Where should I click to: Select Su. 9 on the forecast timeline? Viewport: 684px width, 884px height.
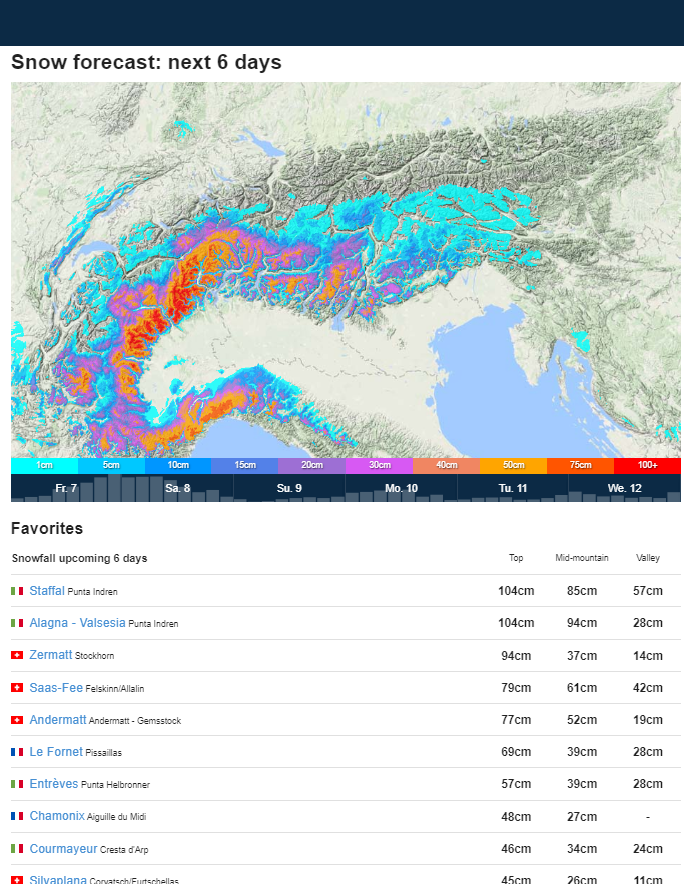pos(289,488)
